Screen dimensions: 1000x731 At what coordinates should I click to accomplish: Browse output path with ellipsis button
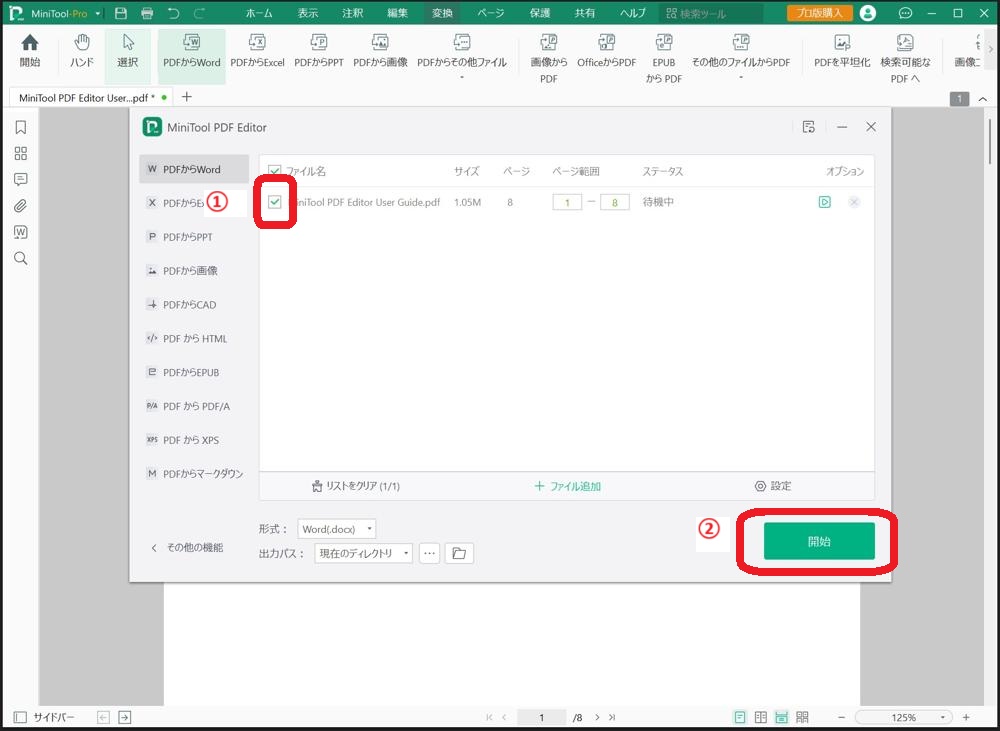click(429, 553)
